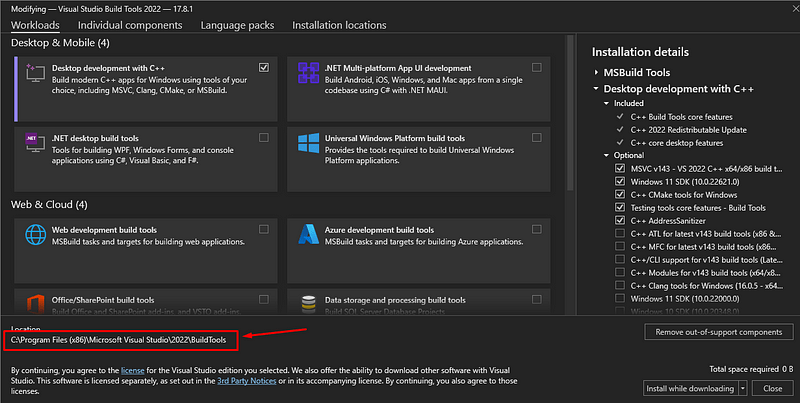Image resolution: width=800 pixels, height=403 pixels.
Task: Open the Language packs tab
Action: 237,25
